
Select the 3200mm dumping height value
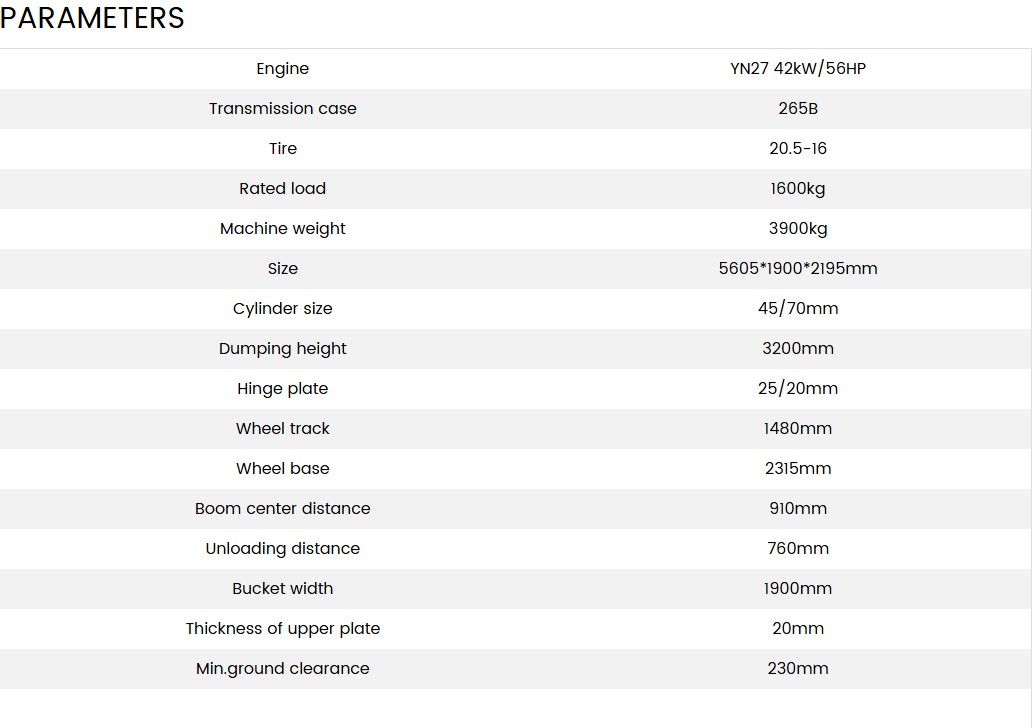pyautogui.click(x=798, y=349)
